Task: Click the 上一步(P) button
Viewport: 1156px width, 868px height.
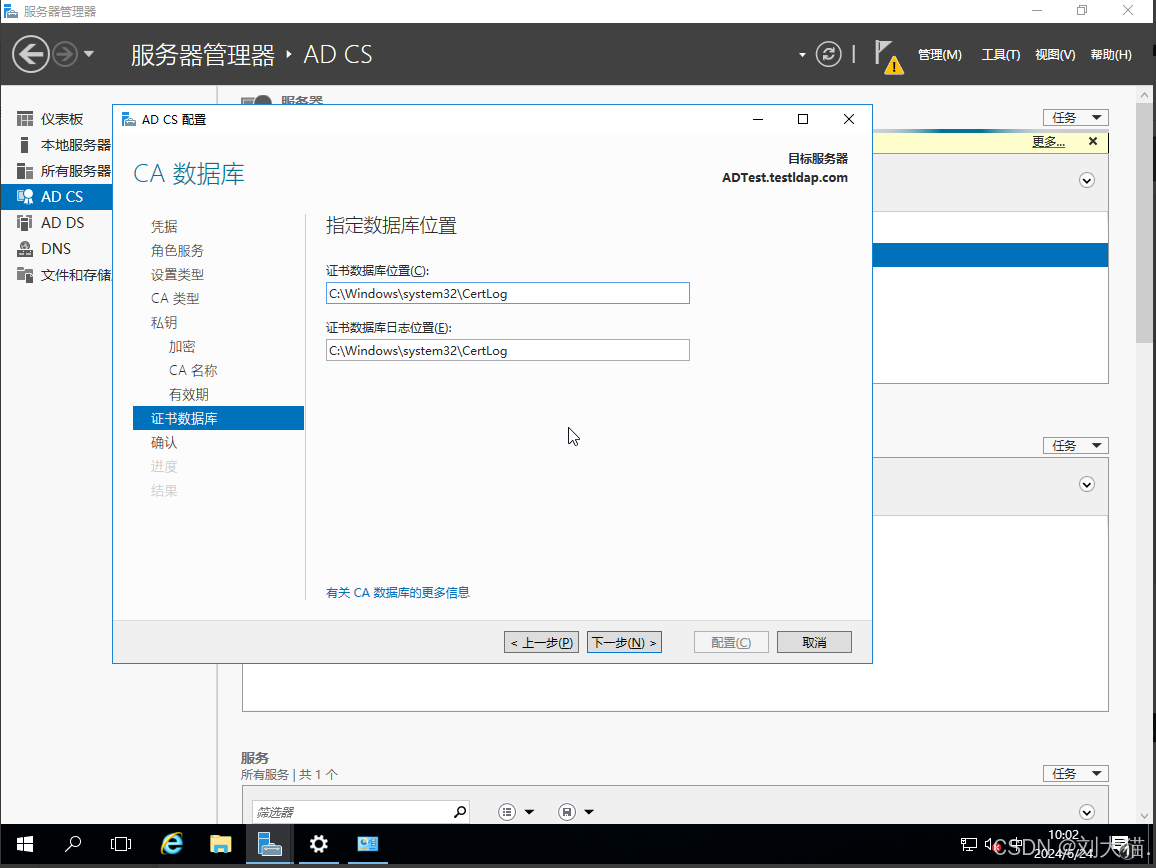Action: tap(541, 642)
